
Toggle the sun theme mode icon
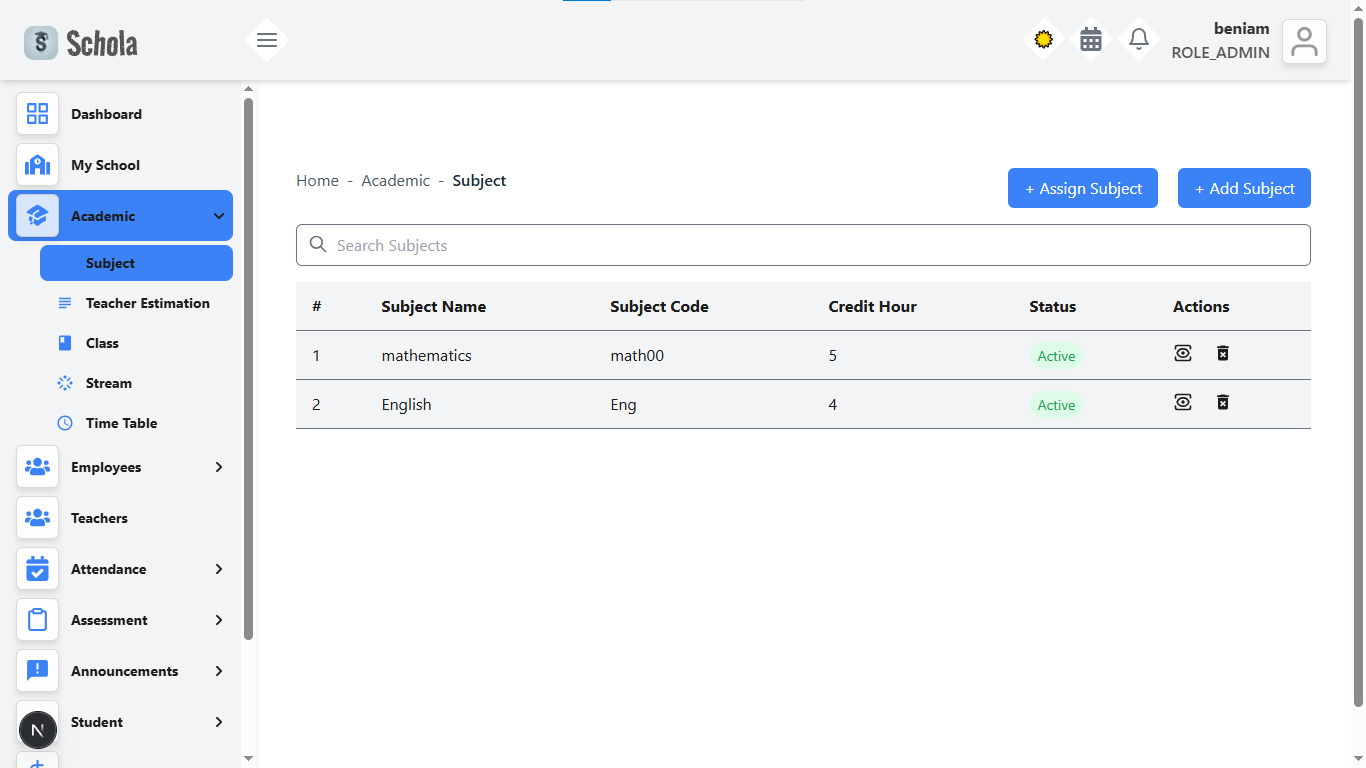coord(1043,40)
